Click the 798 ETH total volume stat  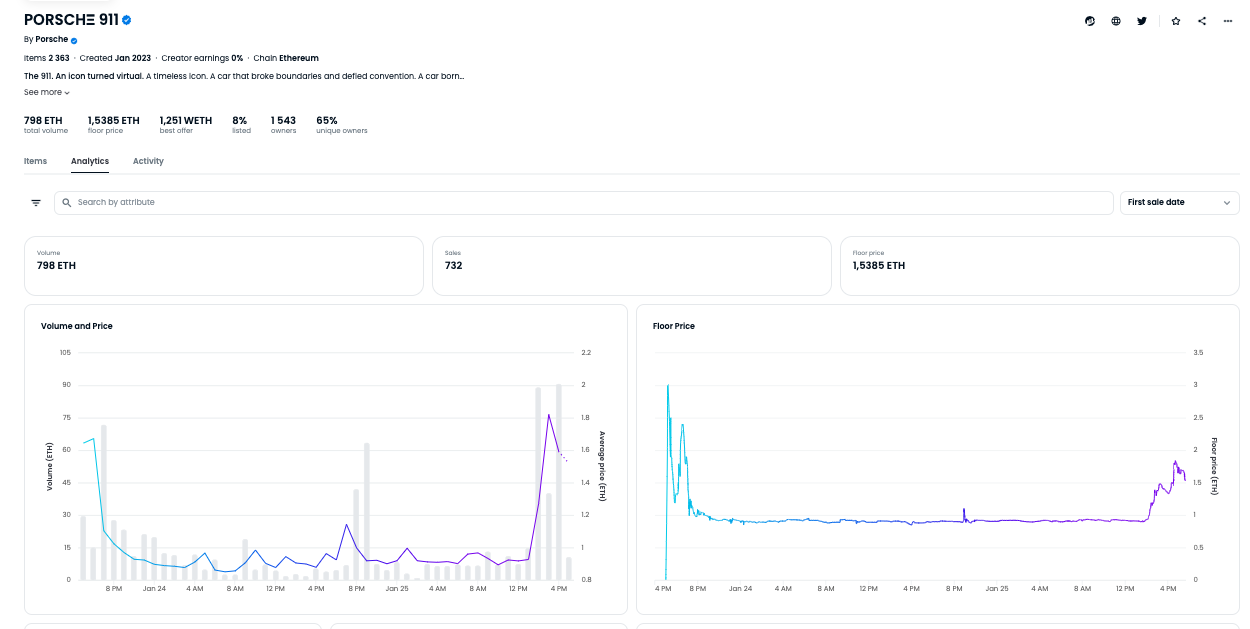[x=46, y=125]
